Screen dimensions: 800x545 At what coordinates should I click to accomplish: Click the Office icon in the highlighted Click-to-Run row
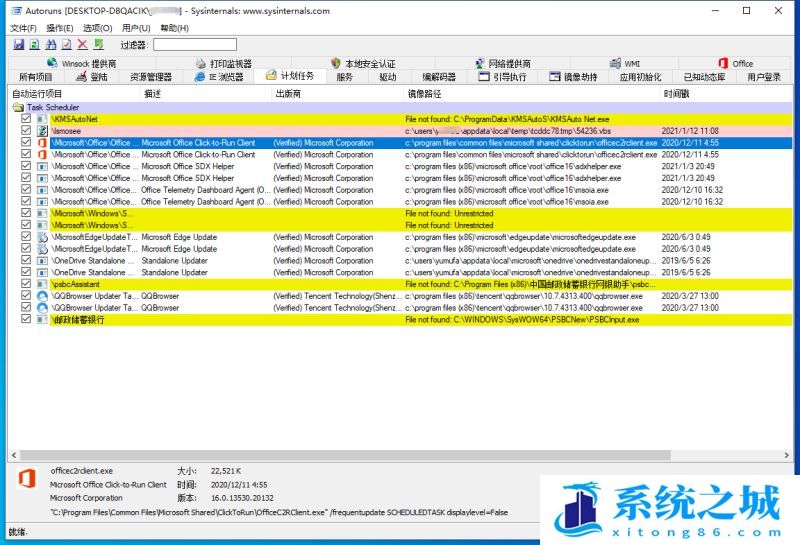[42, 142]
